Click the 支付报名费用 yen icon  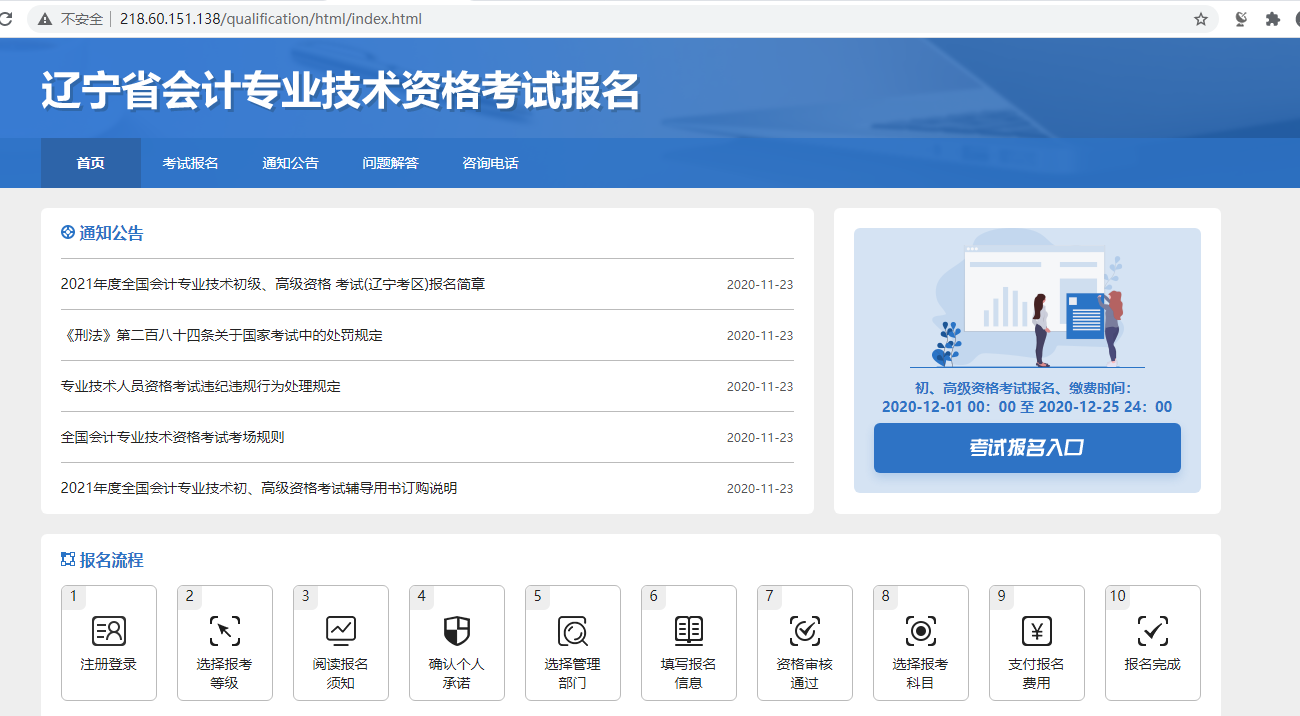[1037, 631]
